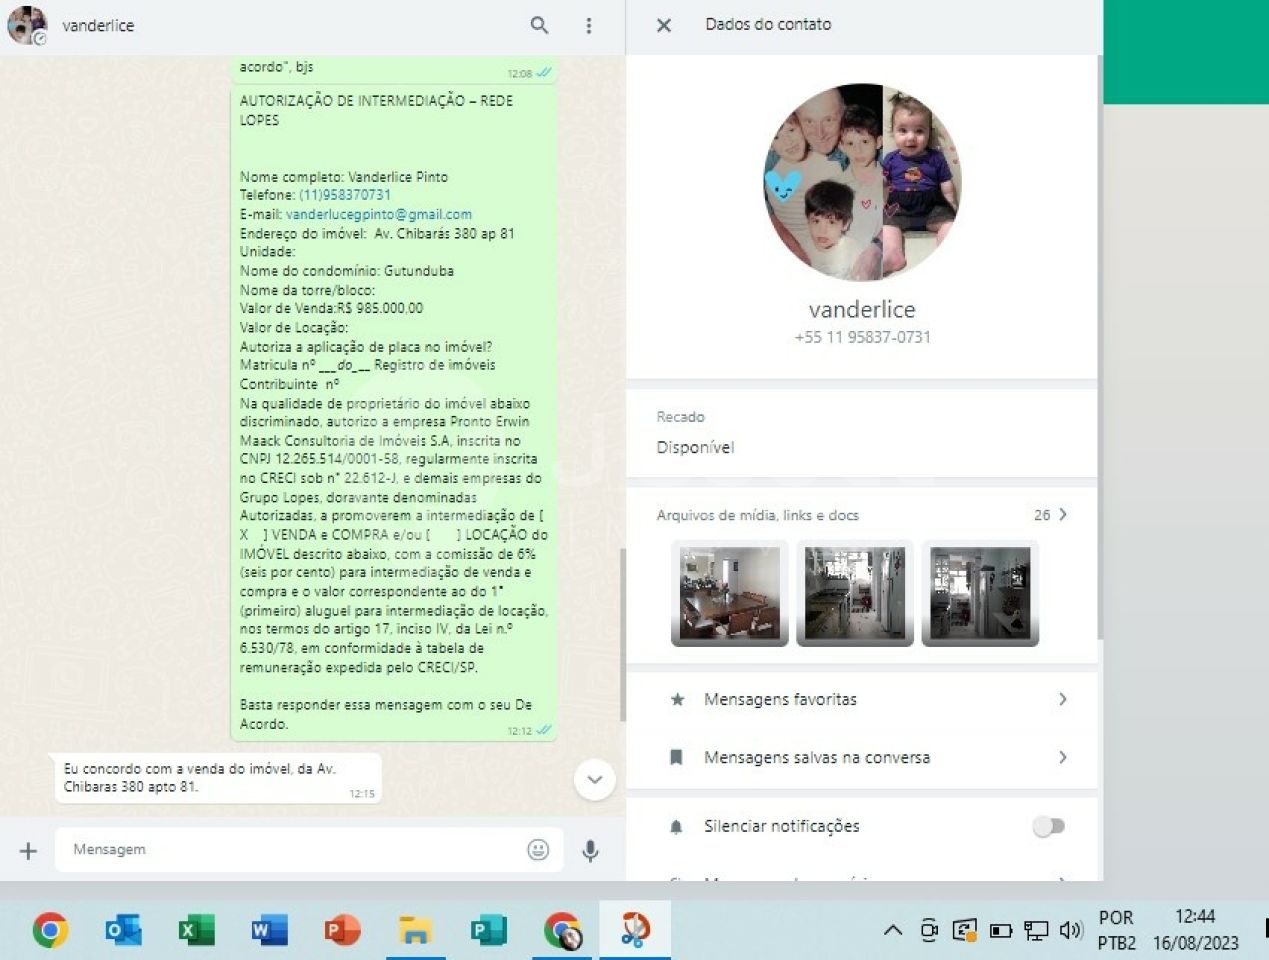Open Excel from the taskbar

point(196,930)
